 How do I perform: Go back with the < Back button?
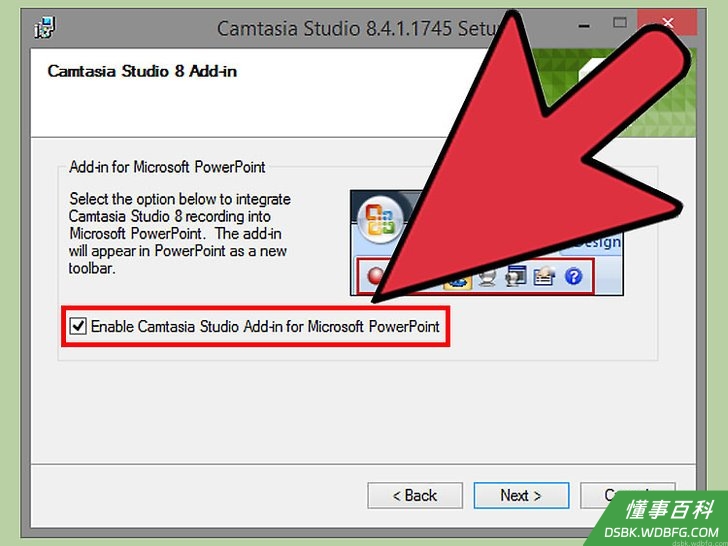[415, 495]
